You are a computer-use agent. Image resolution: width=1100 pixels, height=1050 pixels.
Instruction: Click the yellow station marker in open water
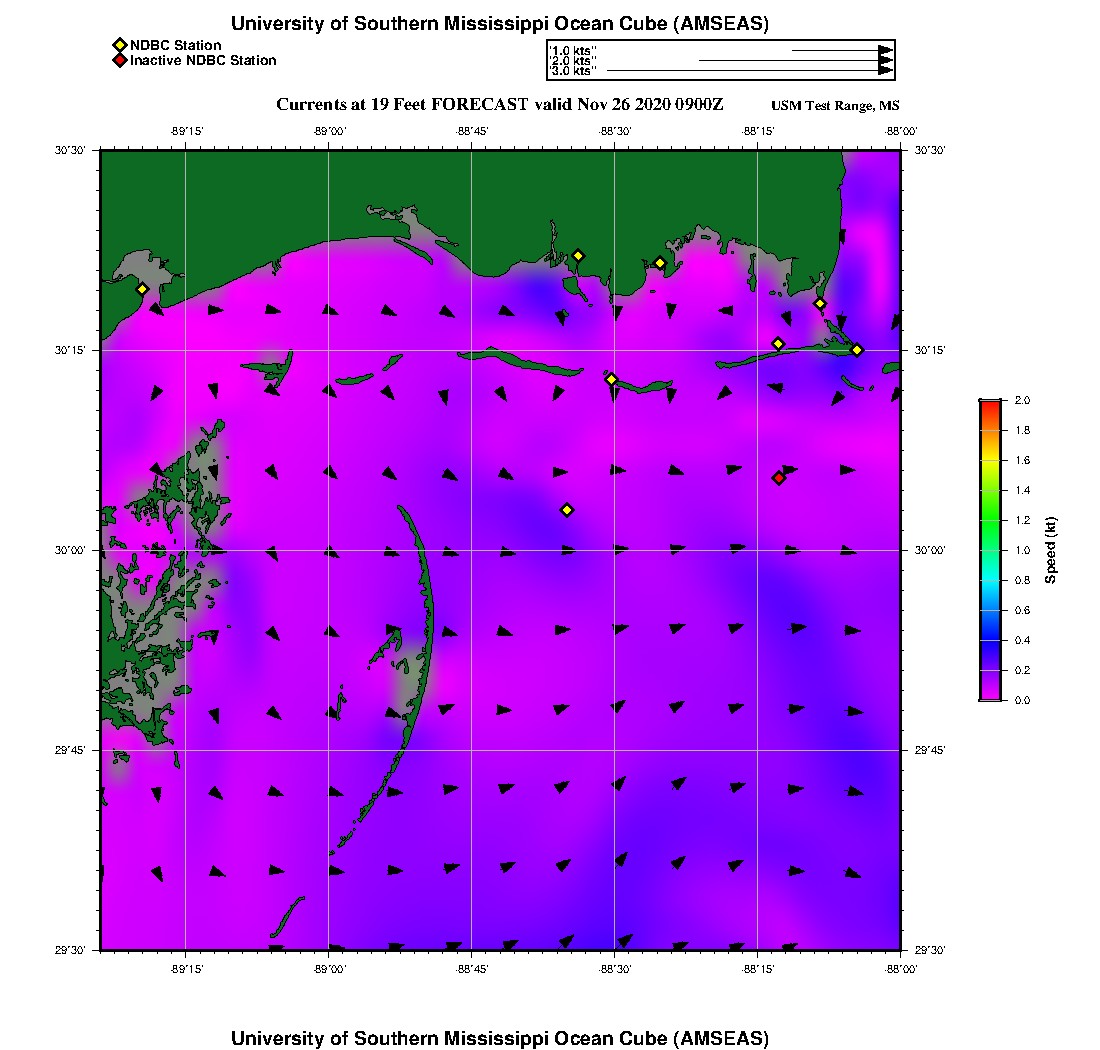(567, 510)
